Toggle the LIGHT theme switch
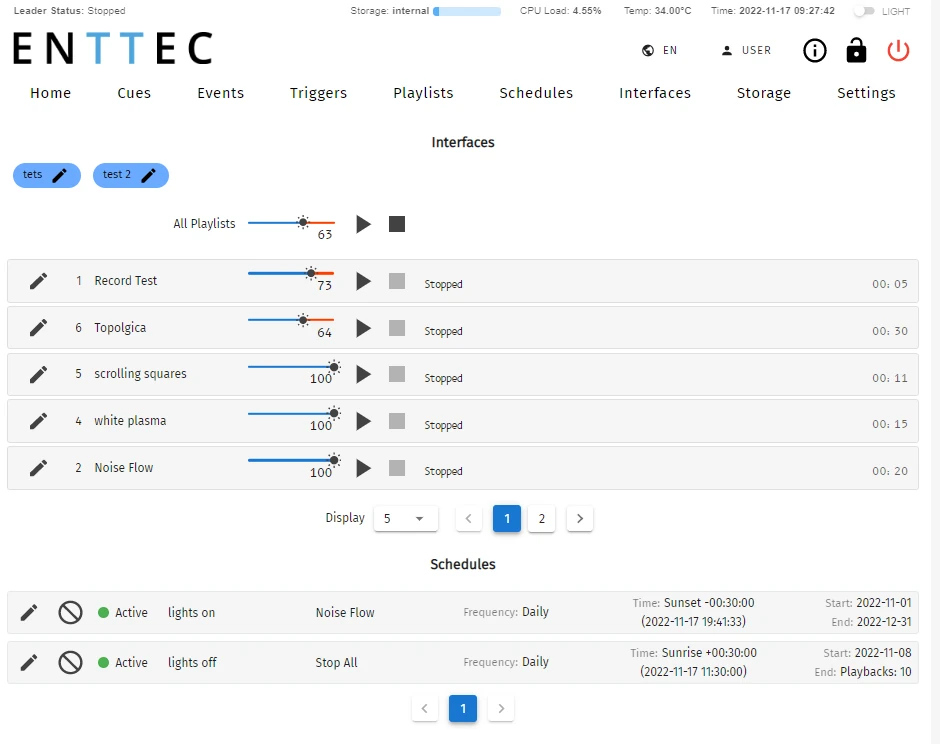 click(864, 11)
